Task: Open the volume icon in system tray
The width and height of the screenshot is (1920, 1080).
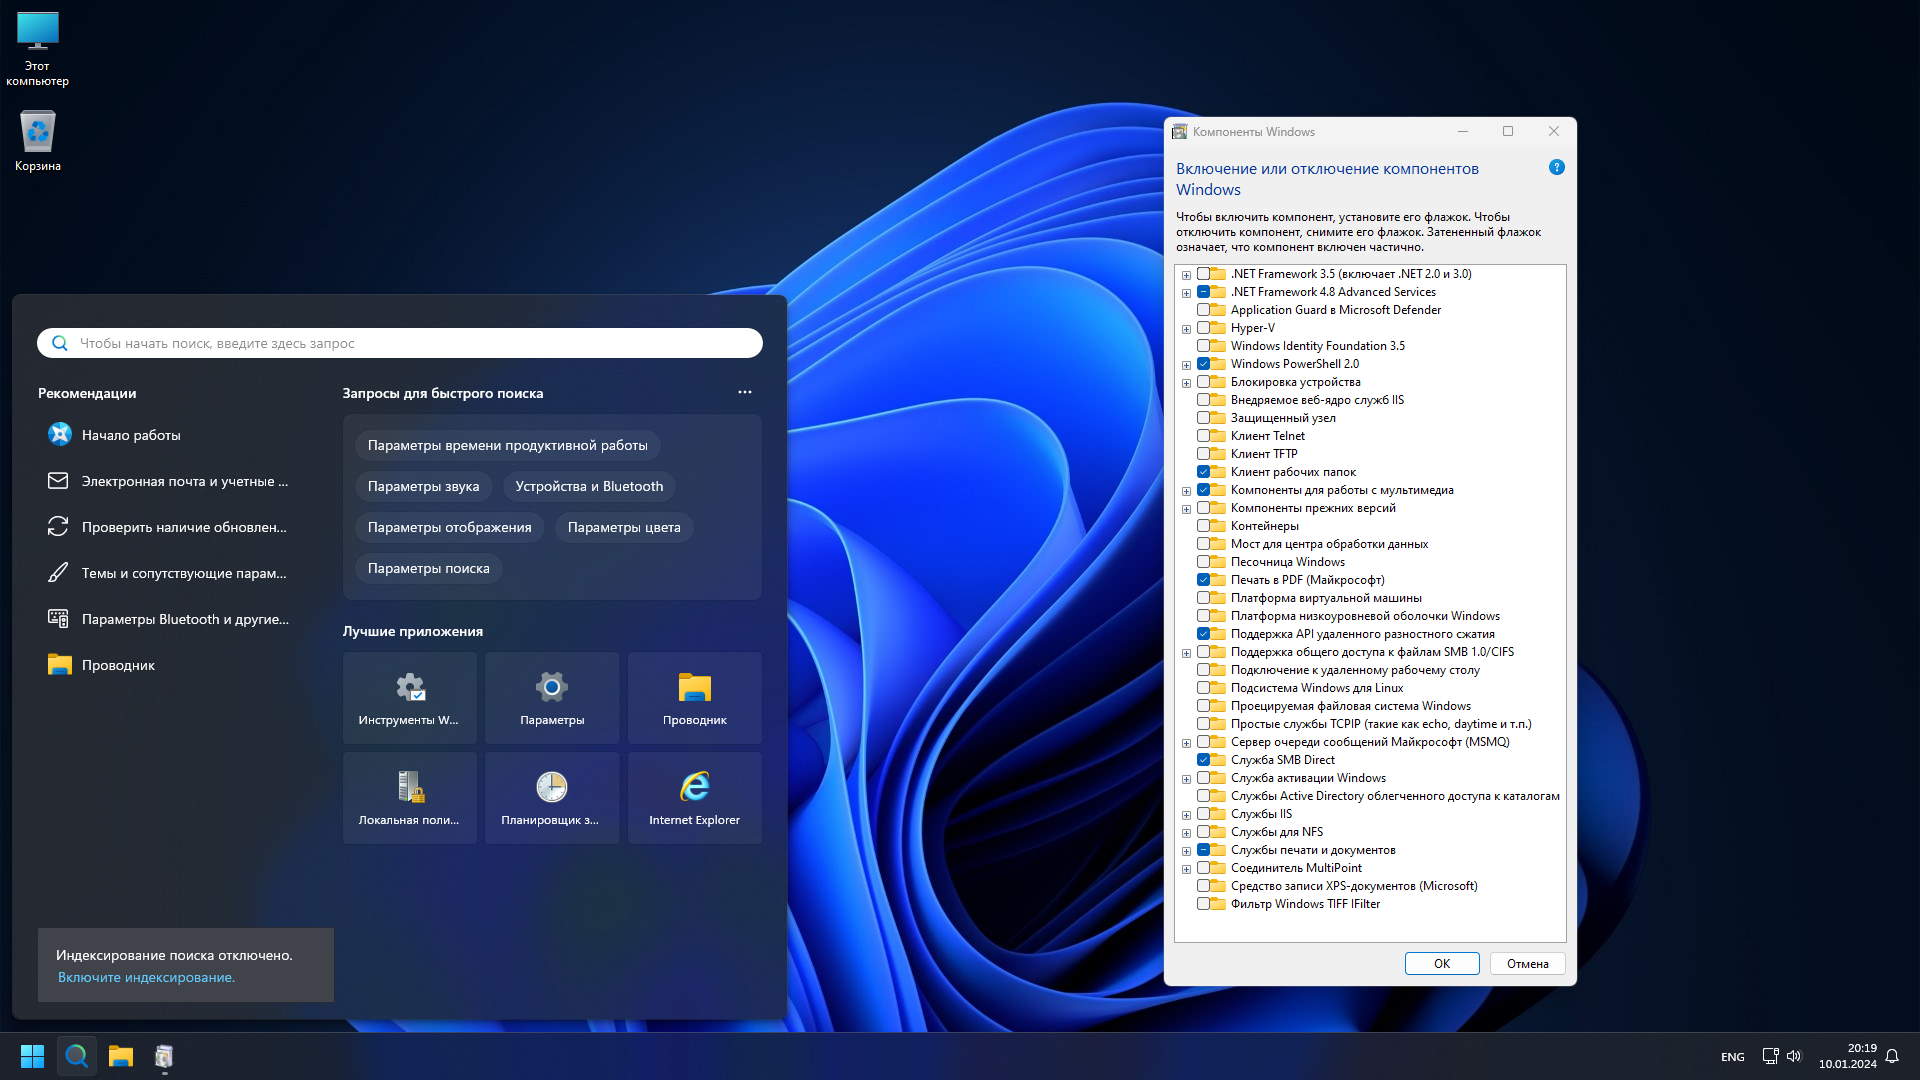Action: tap(1794, 1056)
